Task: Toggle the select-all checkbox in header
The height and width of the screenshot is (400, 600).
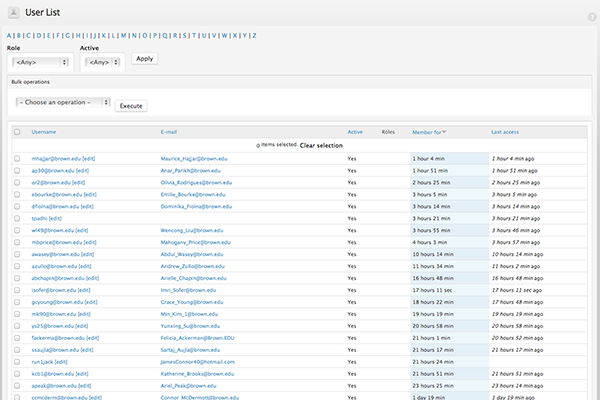Action: (x=17, y=132)
